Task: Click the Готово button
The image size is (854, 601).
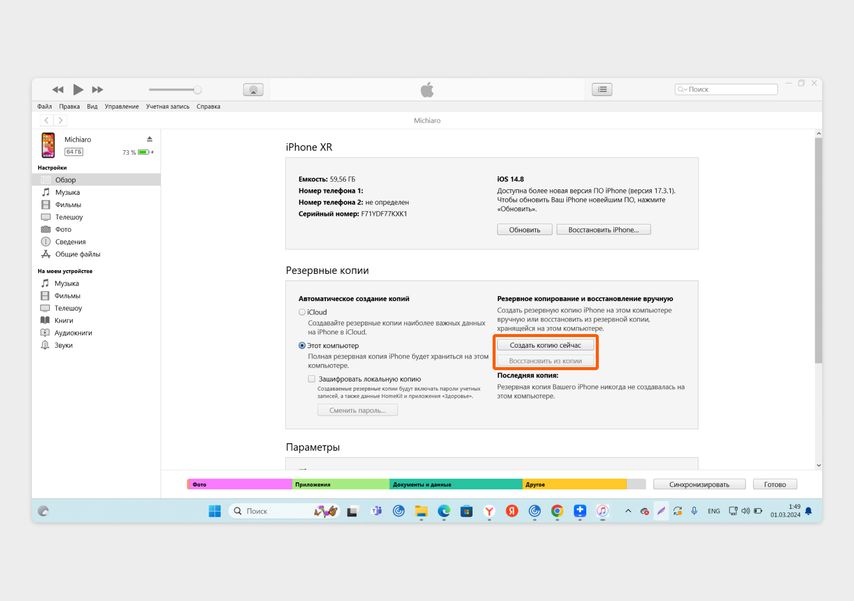Action: coord(774,484)
